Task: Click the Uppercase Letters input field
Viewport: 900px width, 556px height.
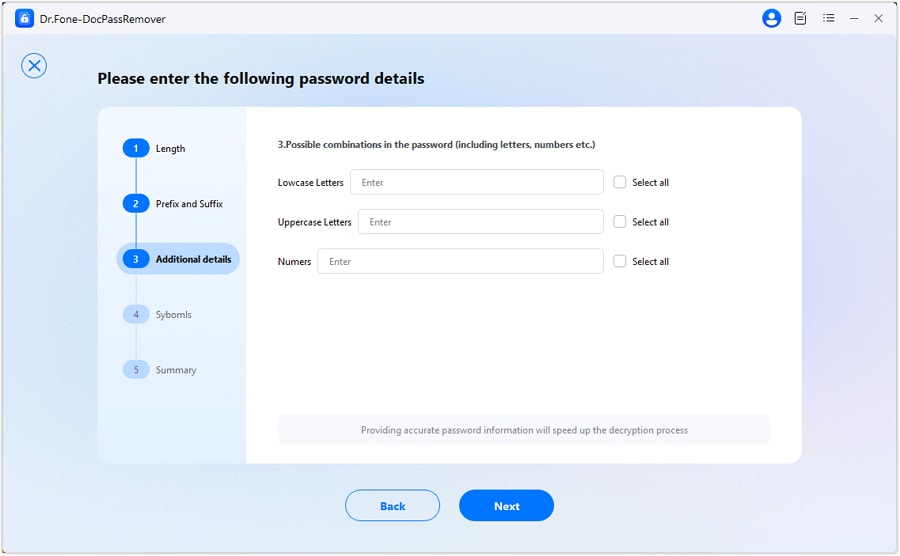Action: click(x=480, y=222)
